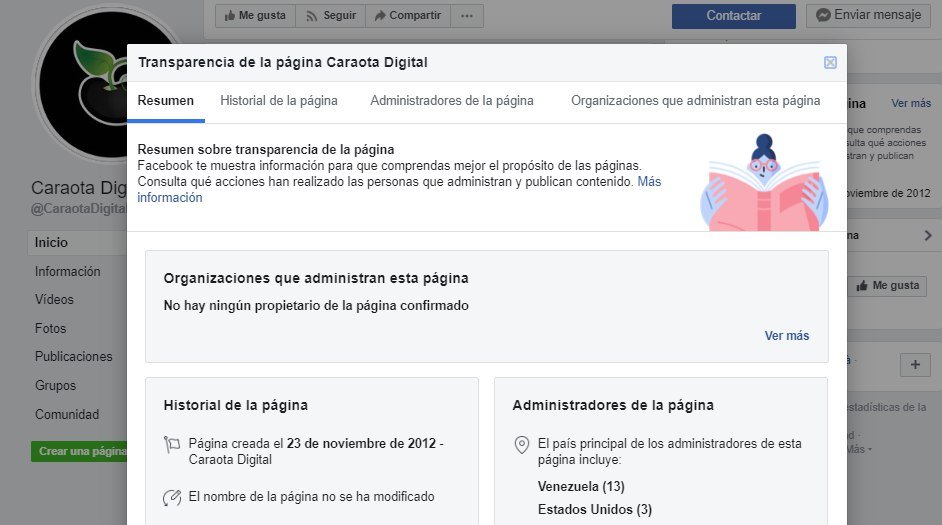Click the messenger icon on Enviar mensaje
This screenshot has width=942, height=525.
823,16
